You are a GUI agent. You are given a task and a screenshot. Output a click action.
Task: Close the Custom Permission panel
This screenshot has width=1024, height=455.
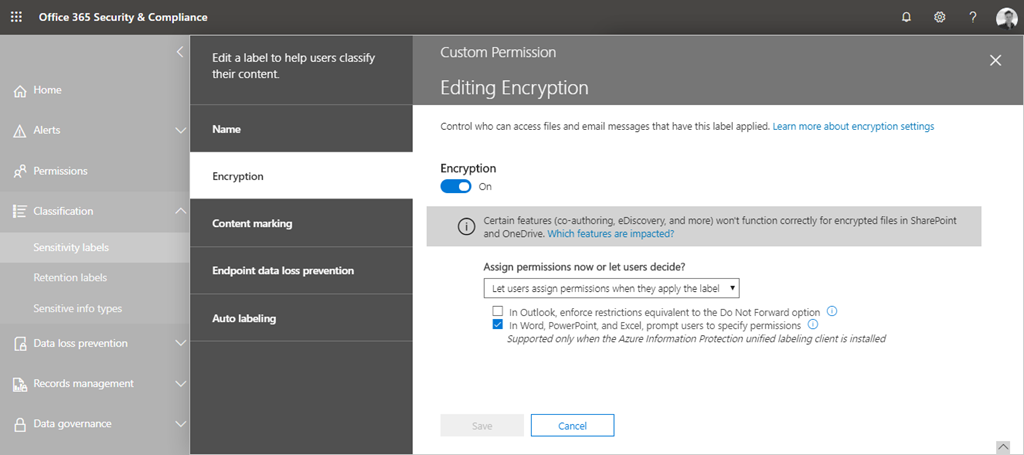click(x=995, y=60)
